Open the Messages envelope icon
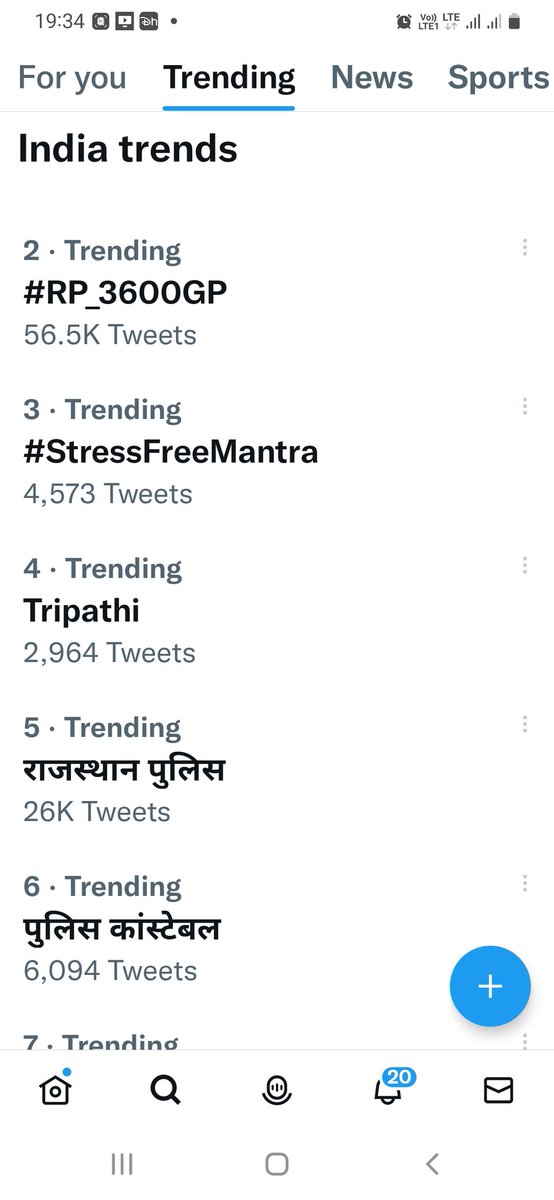The height and width of the screenshot is (1200, 554). click(x=498, y=1091)
